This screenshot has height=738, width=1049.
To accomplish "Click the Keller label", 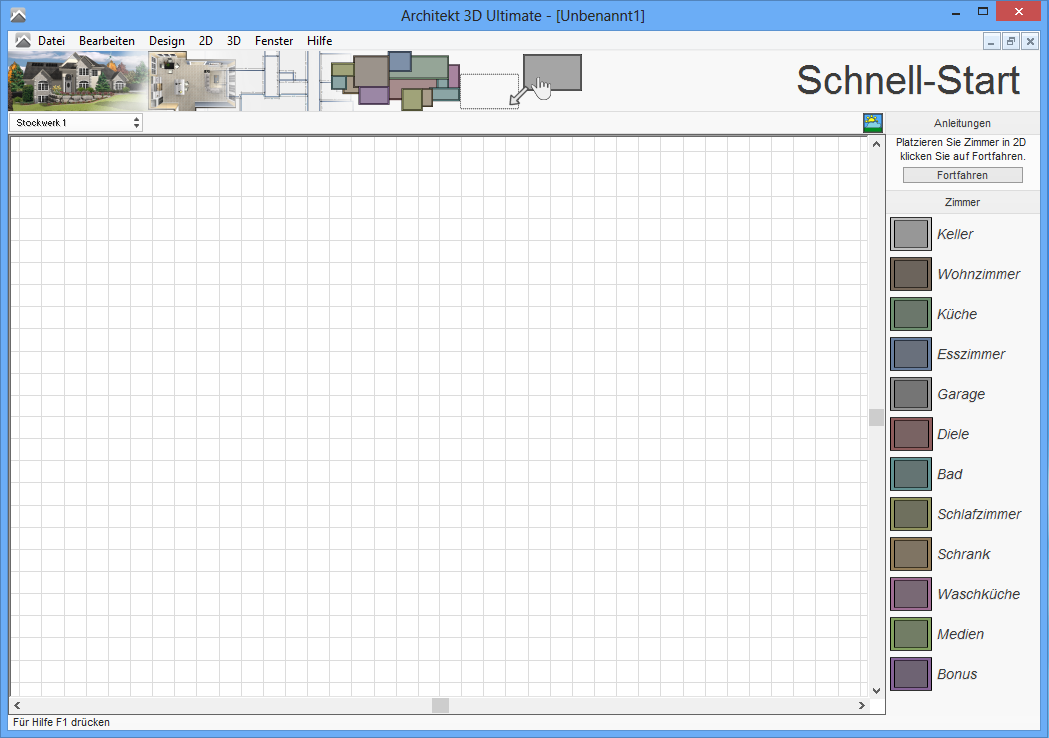I will (x=955, y=234).
